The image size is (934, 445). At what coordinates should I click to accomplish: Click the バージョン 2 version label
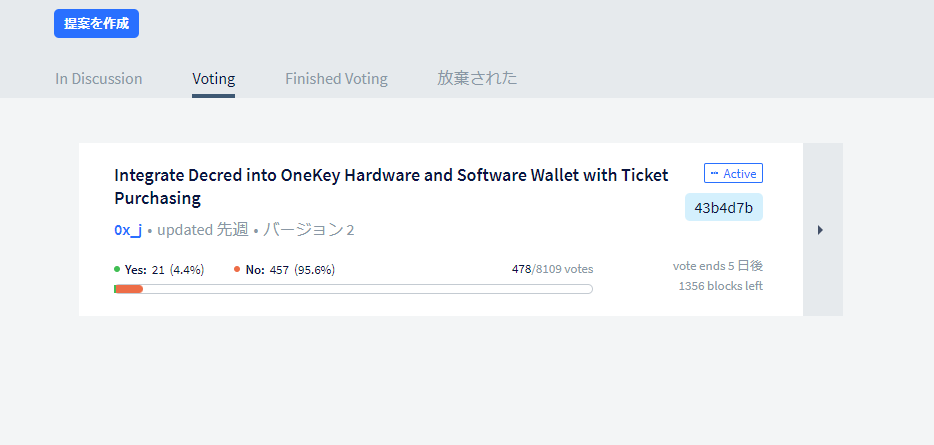tap(309, 230)
